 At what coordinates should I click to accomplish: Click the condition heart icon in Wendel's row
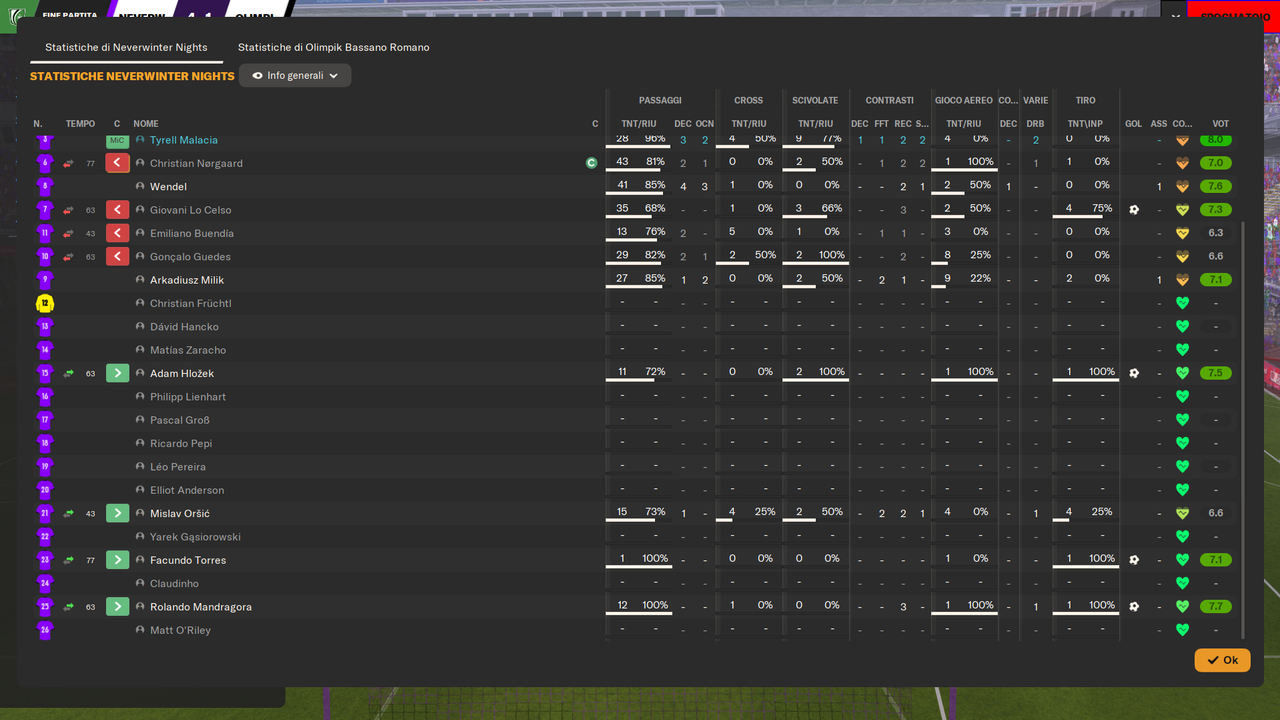pos(1182,187)
